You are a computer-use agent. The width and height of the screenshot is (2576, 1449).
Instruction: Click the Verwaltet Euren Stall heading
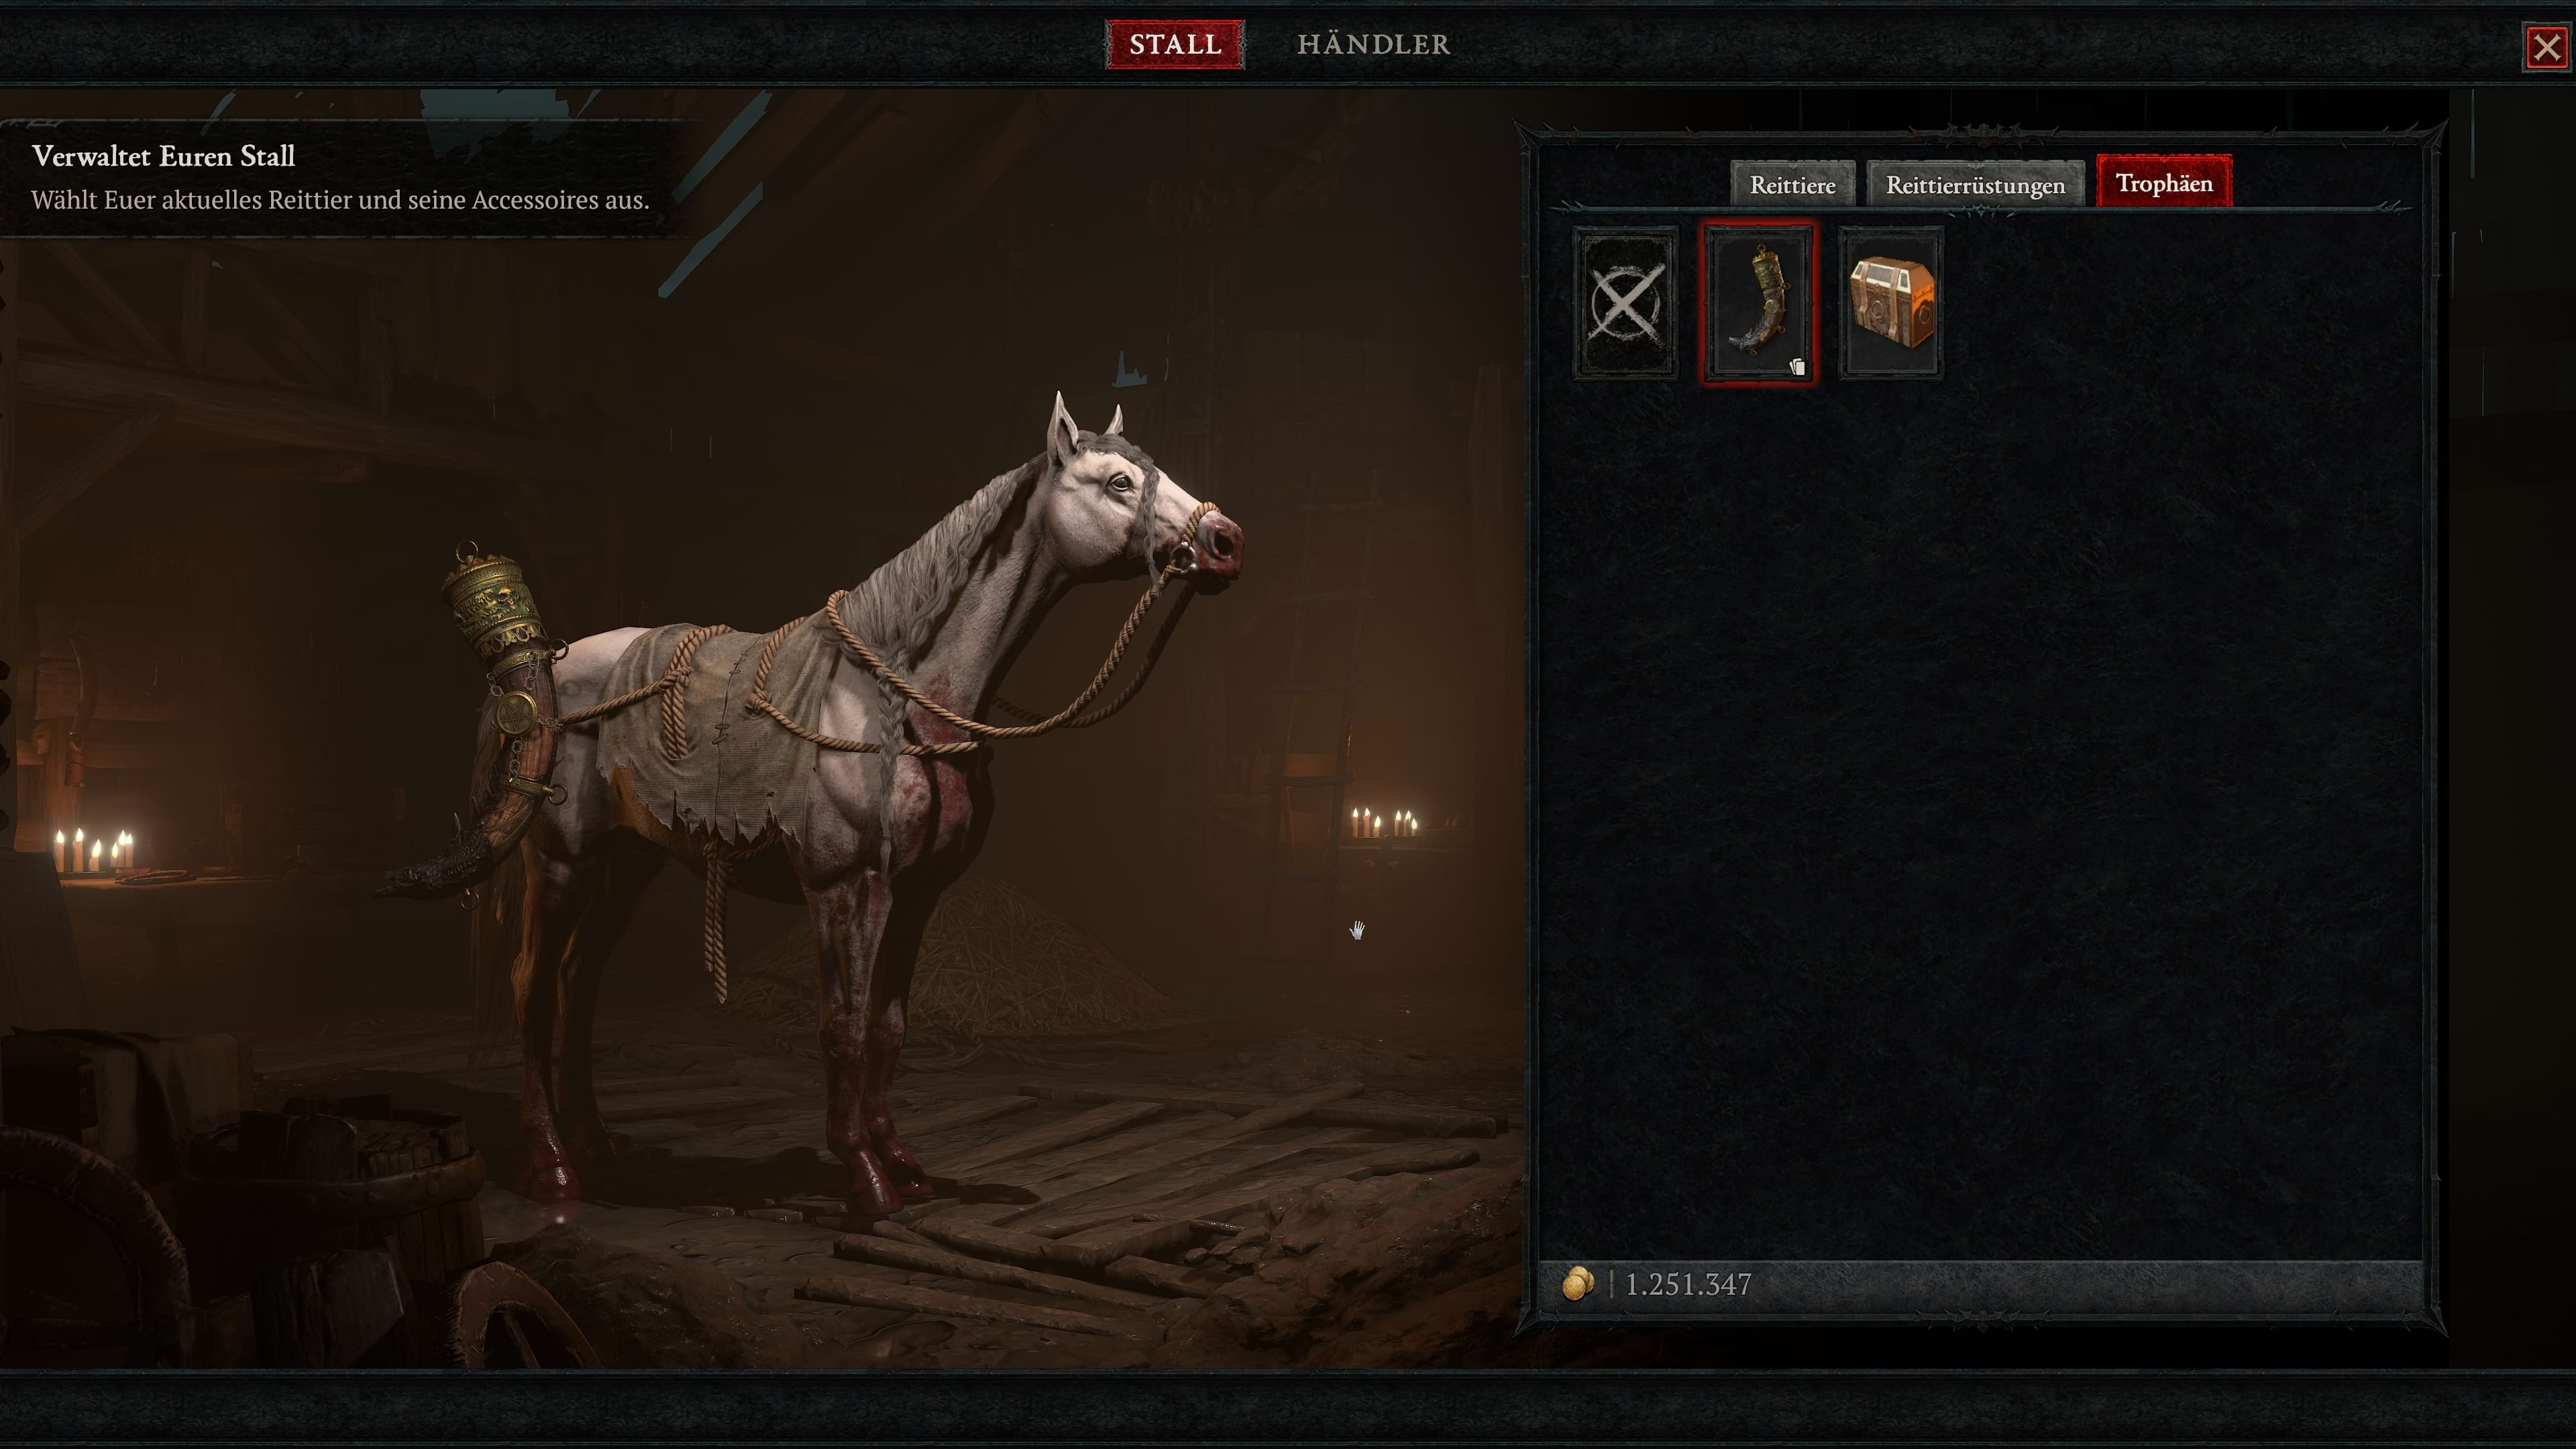[x=163, y=156]
